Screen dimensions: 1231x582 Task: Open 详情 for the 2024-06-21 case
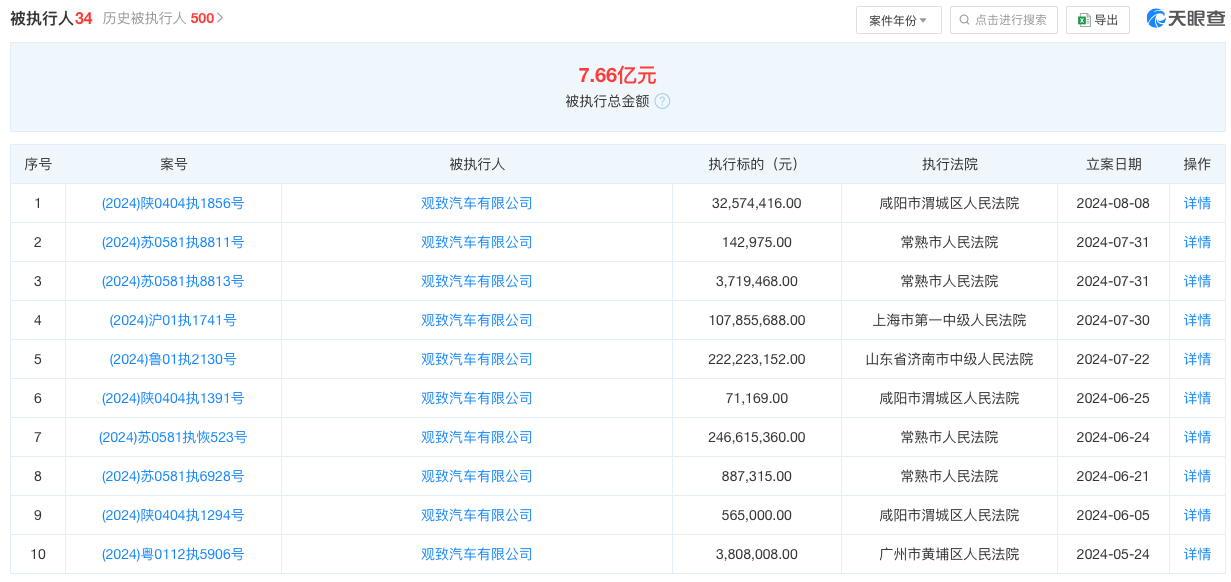point(1197,476)
